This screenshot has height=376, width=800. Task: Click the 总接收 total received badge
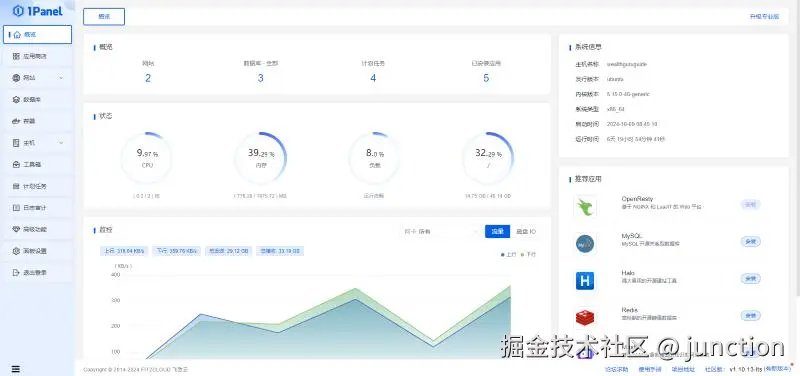click(280, 251)
